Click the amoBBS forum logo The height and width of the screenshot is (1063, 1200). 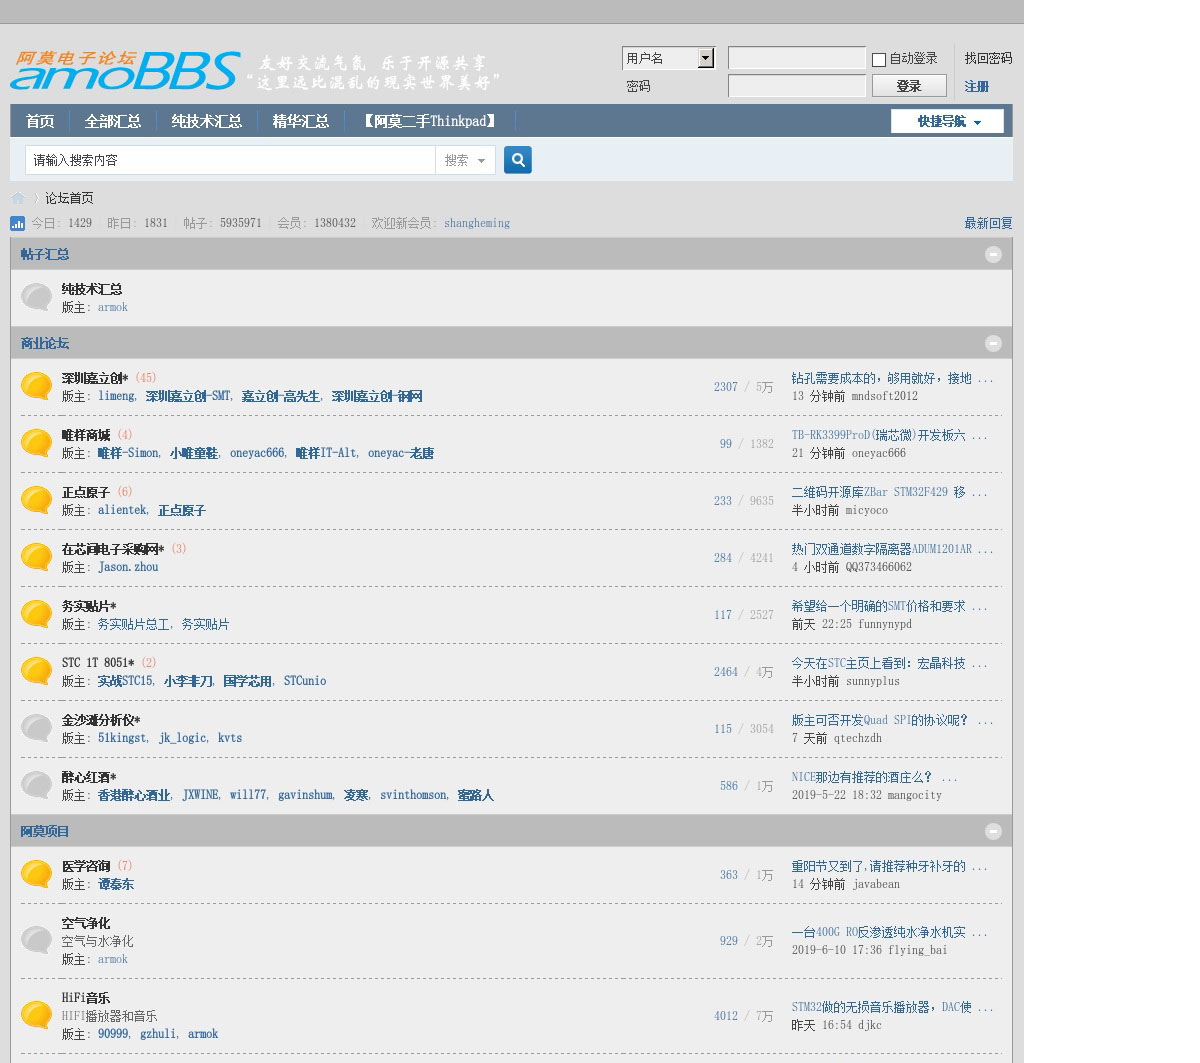click(x=126, y=70)
